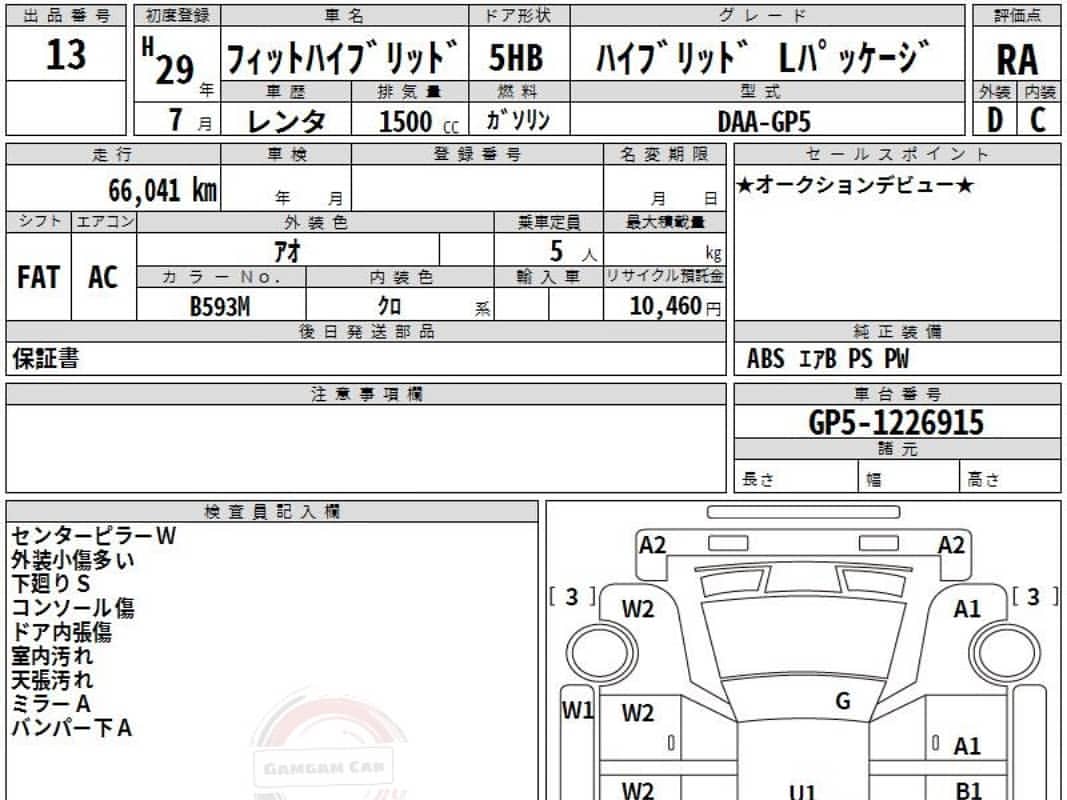Click the 検査員記入欄 header
This screenshot has height=800, width=1067.
pos(272,512)
